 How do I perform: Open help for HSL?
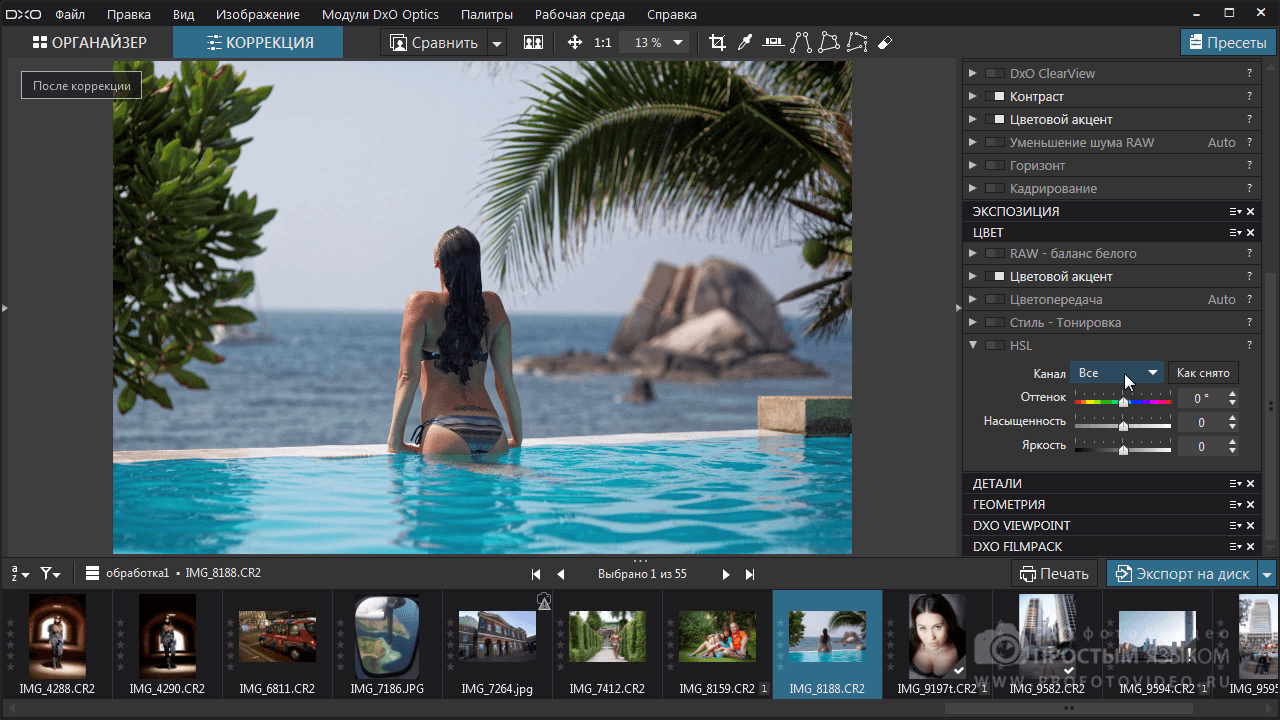click(1249, 345)
